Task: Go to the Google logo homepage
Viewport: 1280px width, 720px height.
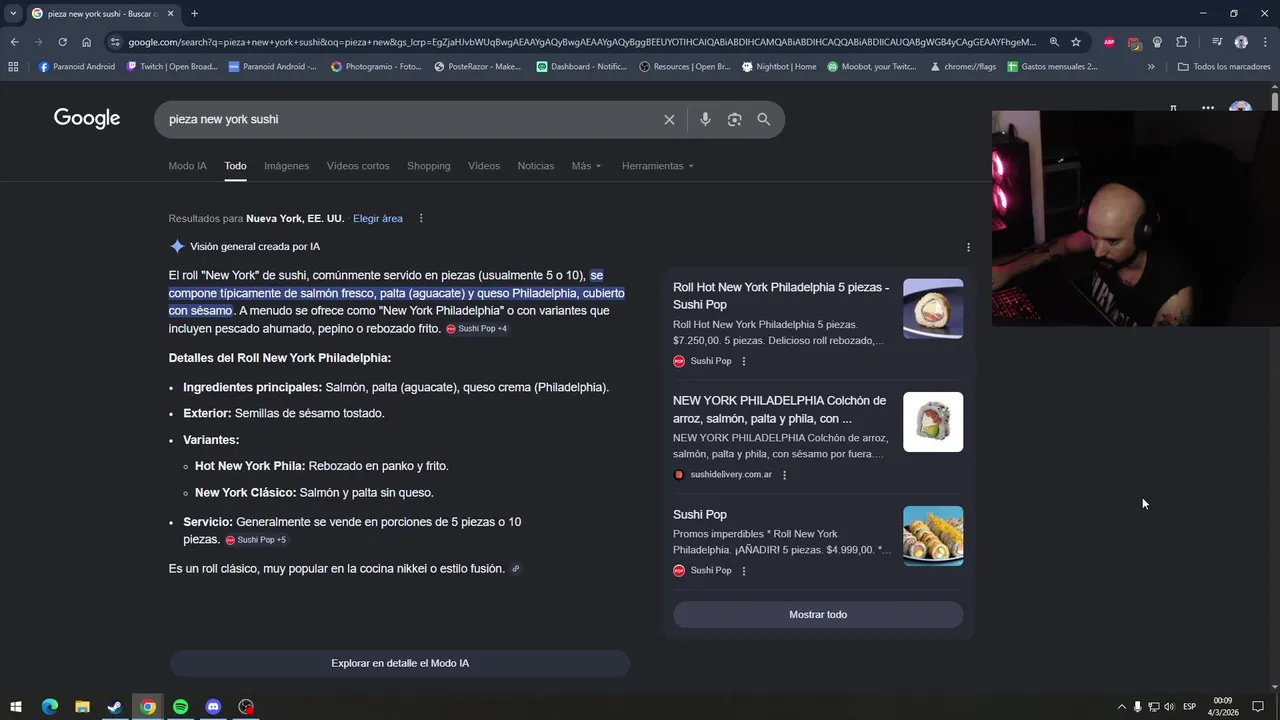Action: pyautogui.click(x=87, y=118)
